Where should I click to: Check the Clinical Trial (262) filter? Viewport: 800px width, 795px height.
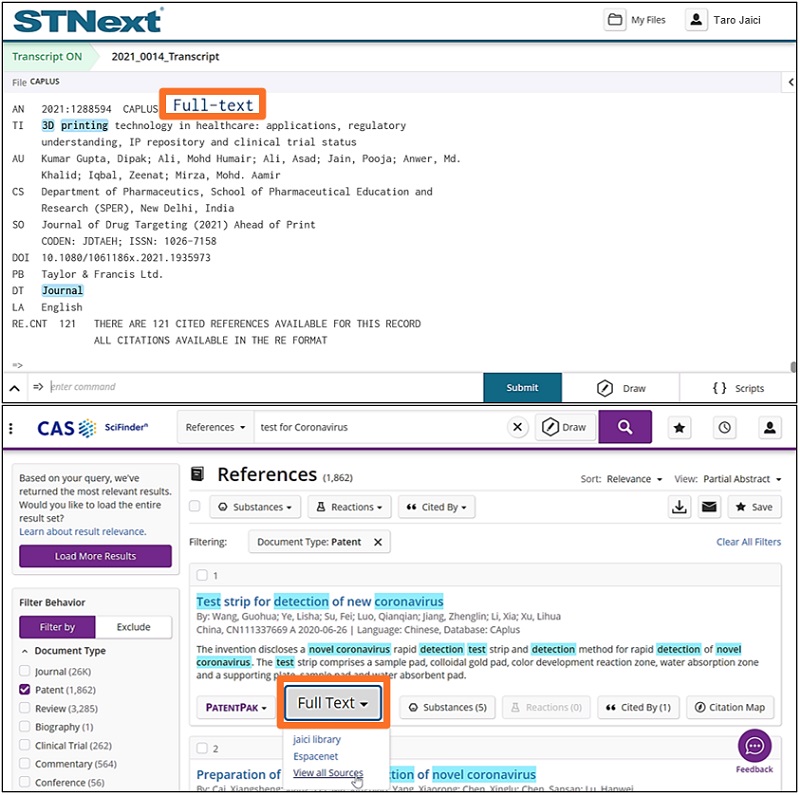[x=24, y=745]
